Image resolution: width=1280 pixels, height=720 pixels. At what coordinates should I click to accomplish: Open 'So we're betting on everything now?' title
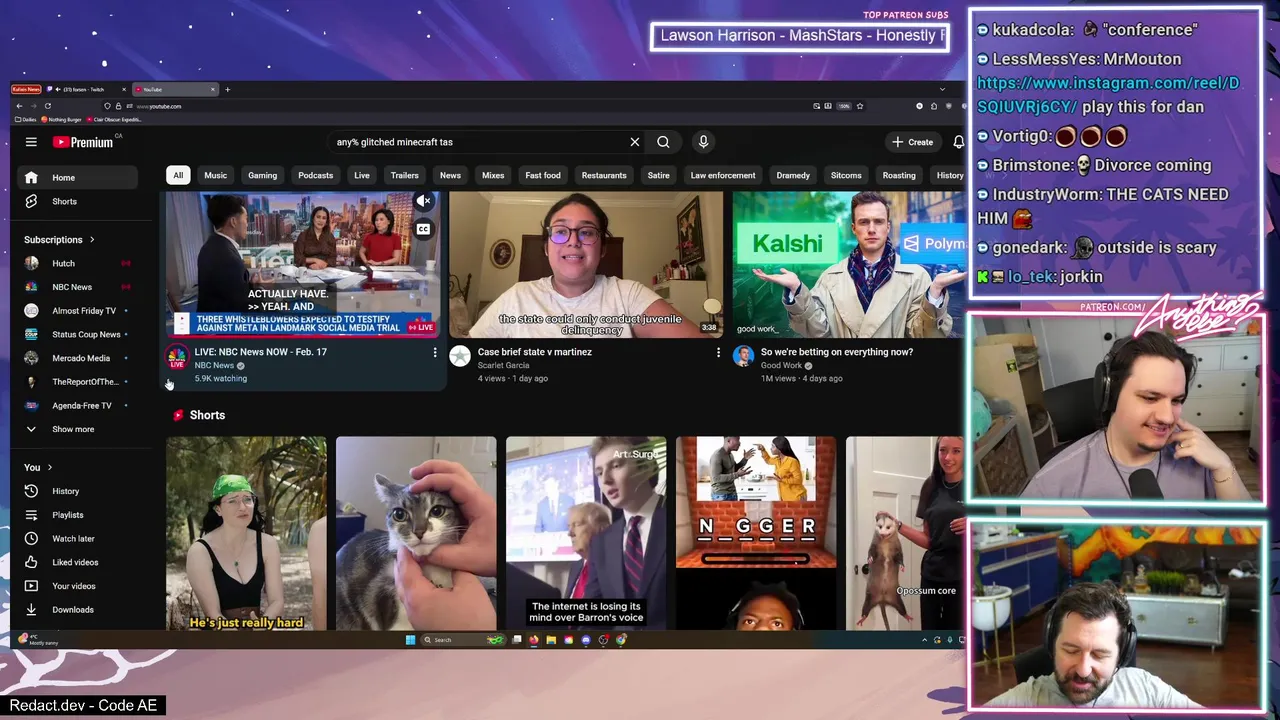click(x=837, y=352)
